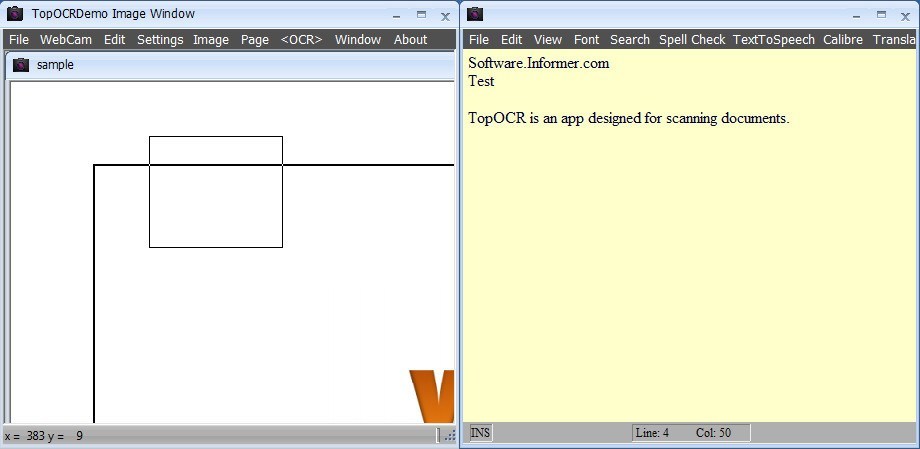Open the Font menu
The width and height of the screenshot is (920, 449).
(x=586, y=40)
